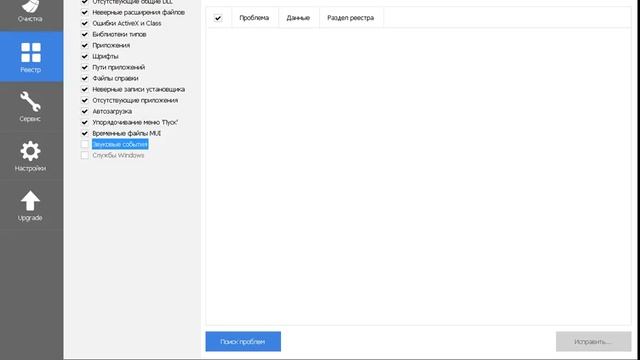
Task: Click the 'Исправить...' button
Action: click(x=593, y=342)
